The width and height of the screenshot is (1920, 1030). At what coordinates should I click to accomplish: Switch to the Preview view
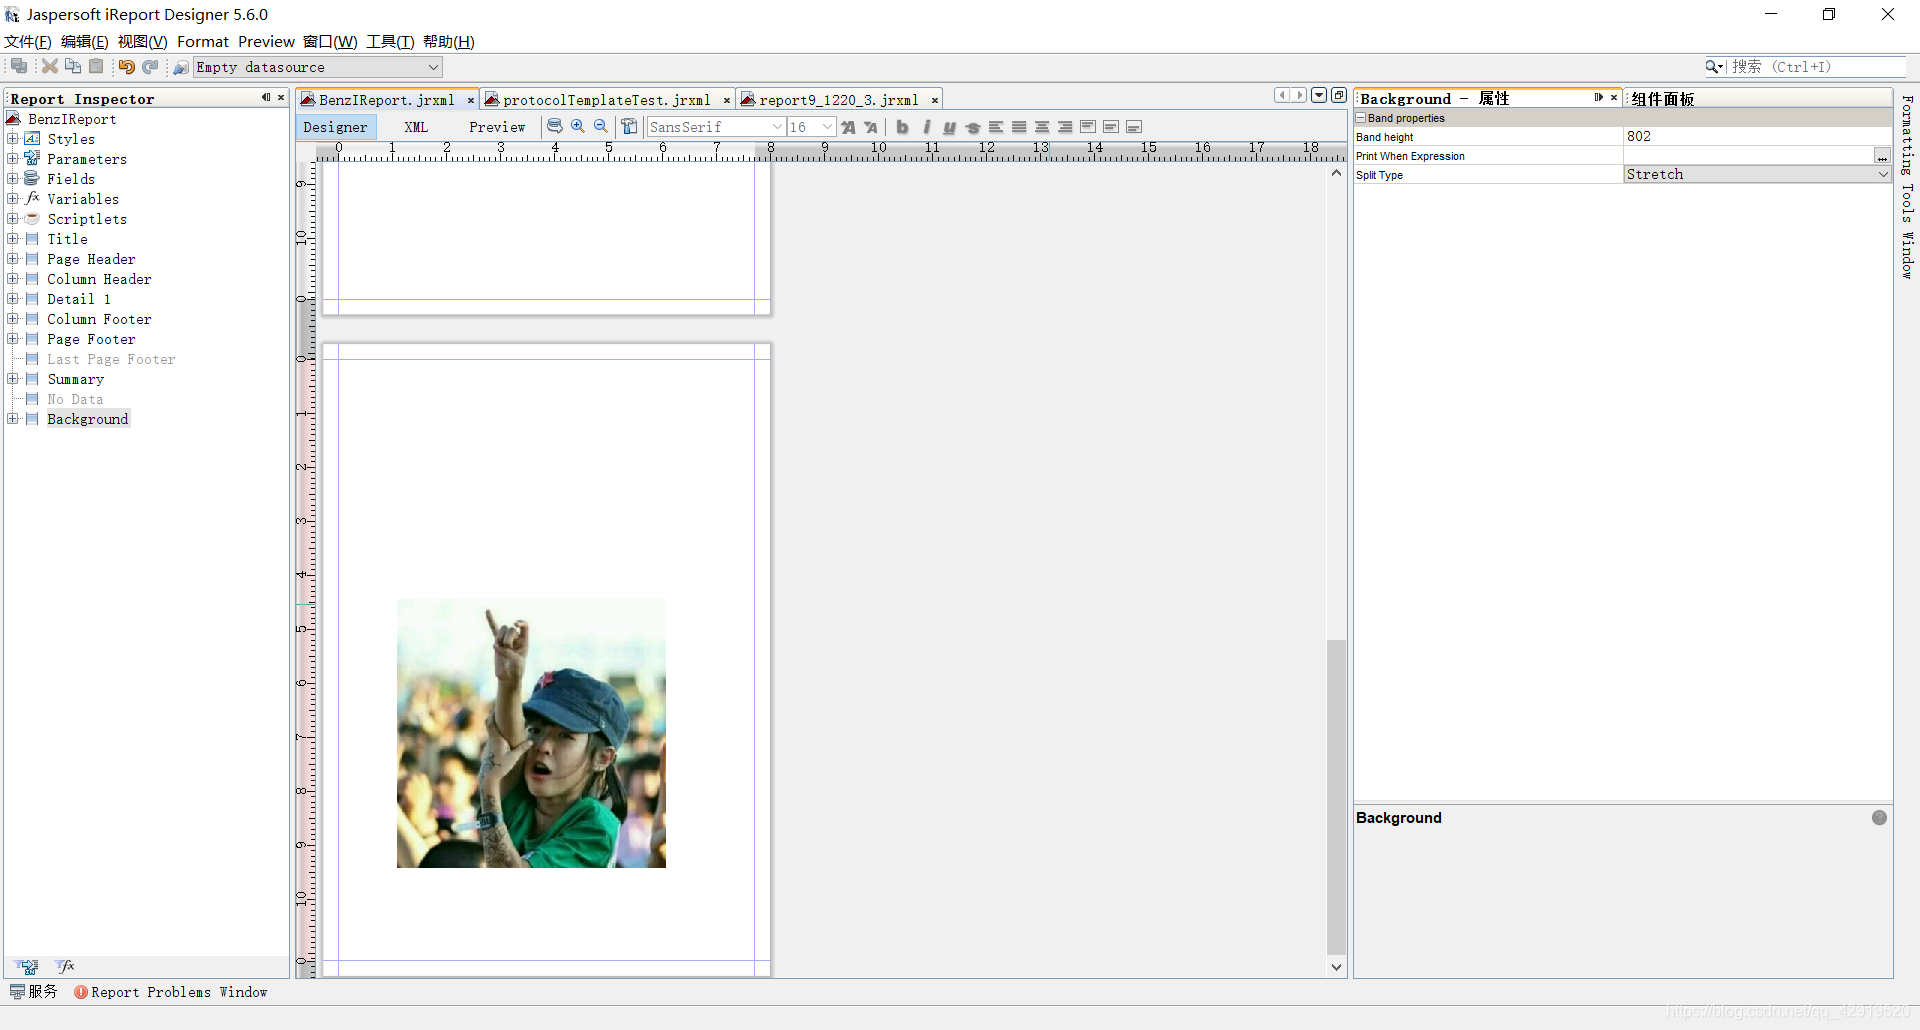pyautogui.click(x=497, y=127)
